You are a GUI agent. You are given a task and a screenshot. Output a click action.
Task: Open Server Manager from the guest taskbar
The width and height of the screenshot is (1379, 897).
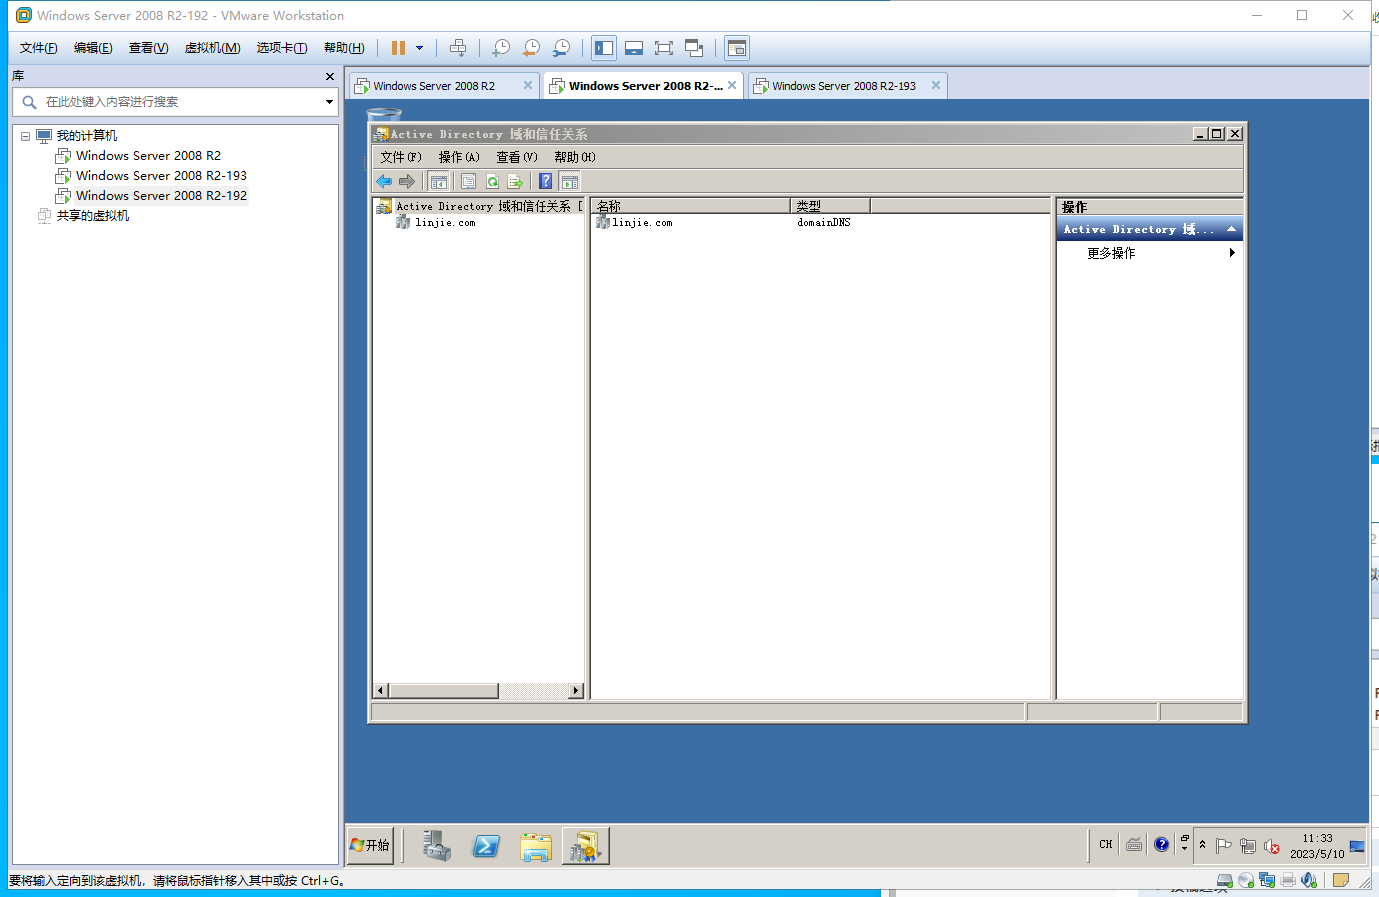(x=437, y=846)
